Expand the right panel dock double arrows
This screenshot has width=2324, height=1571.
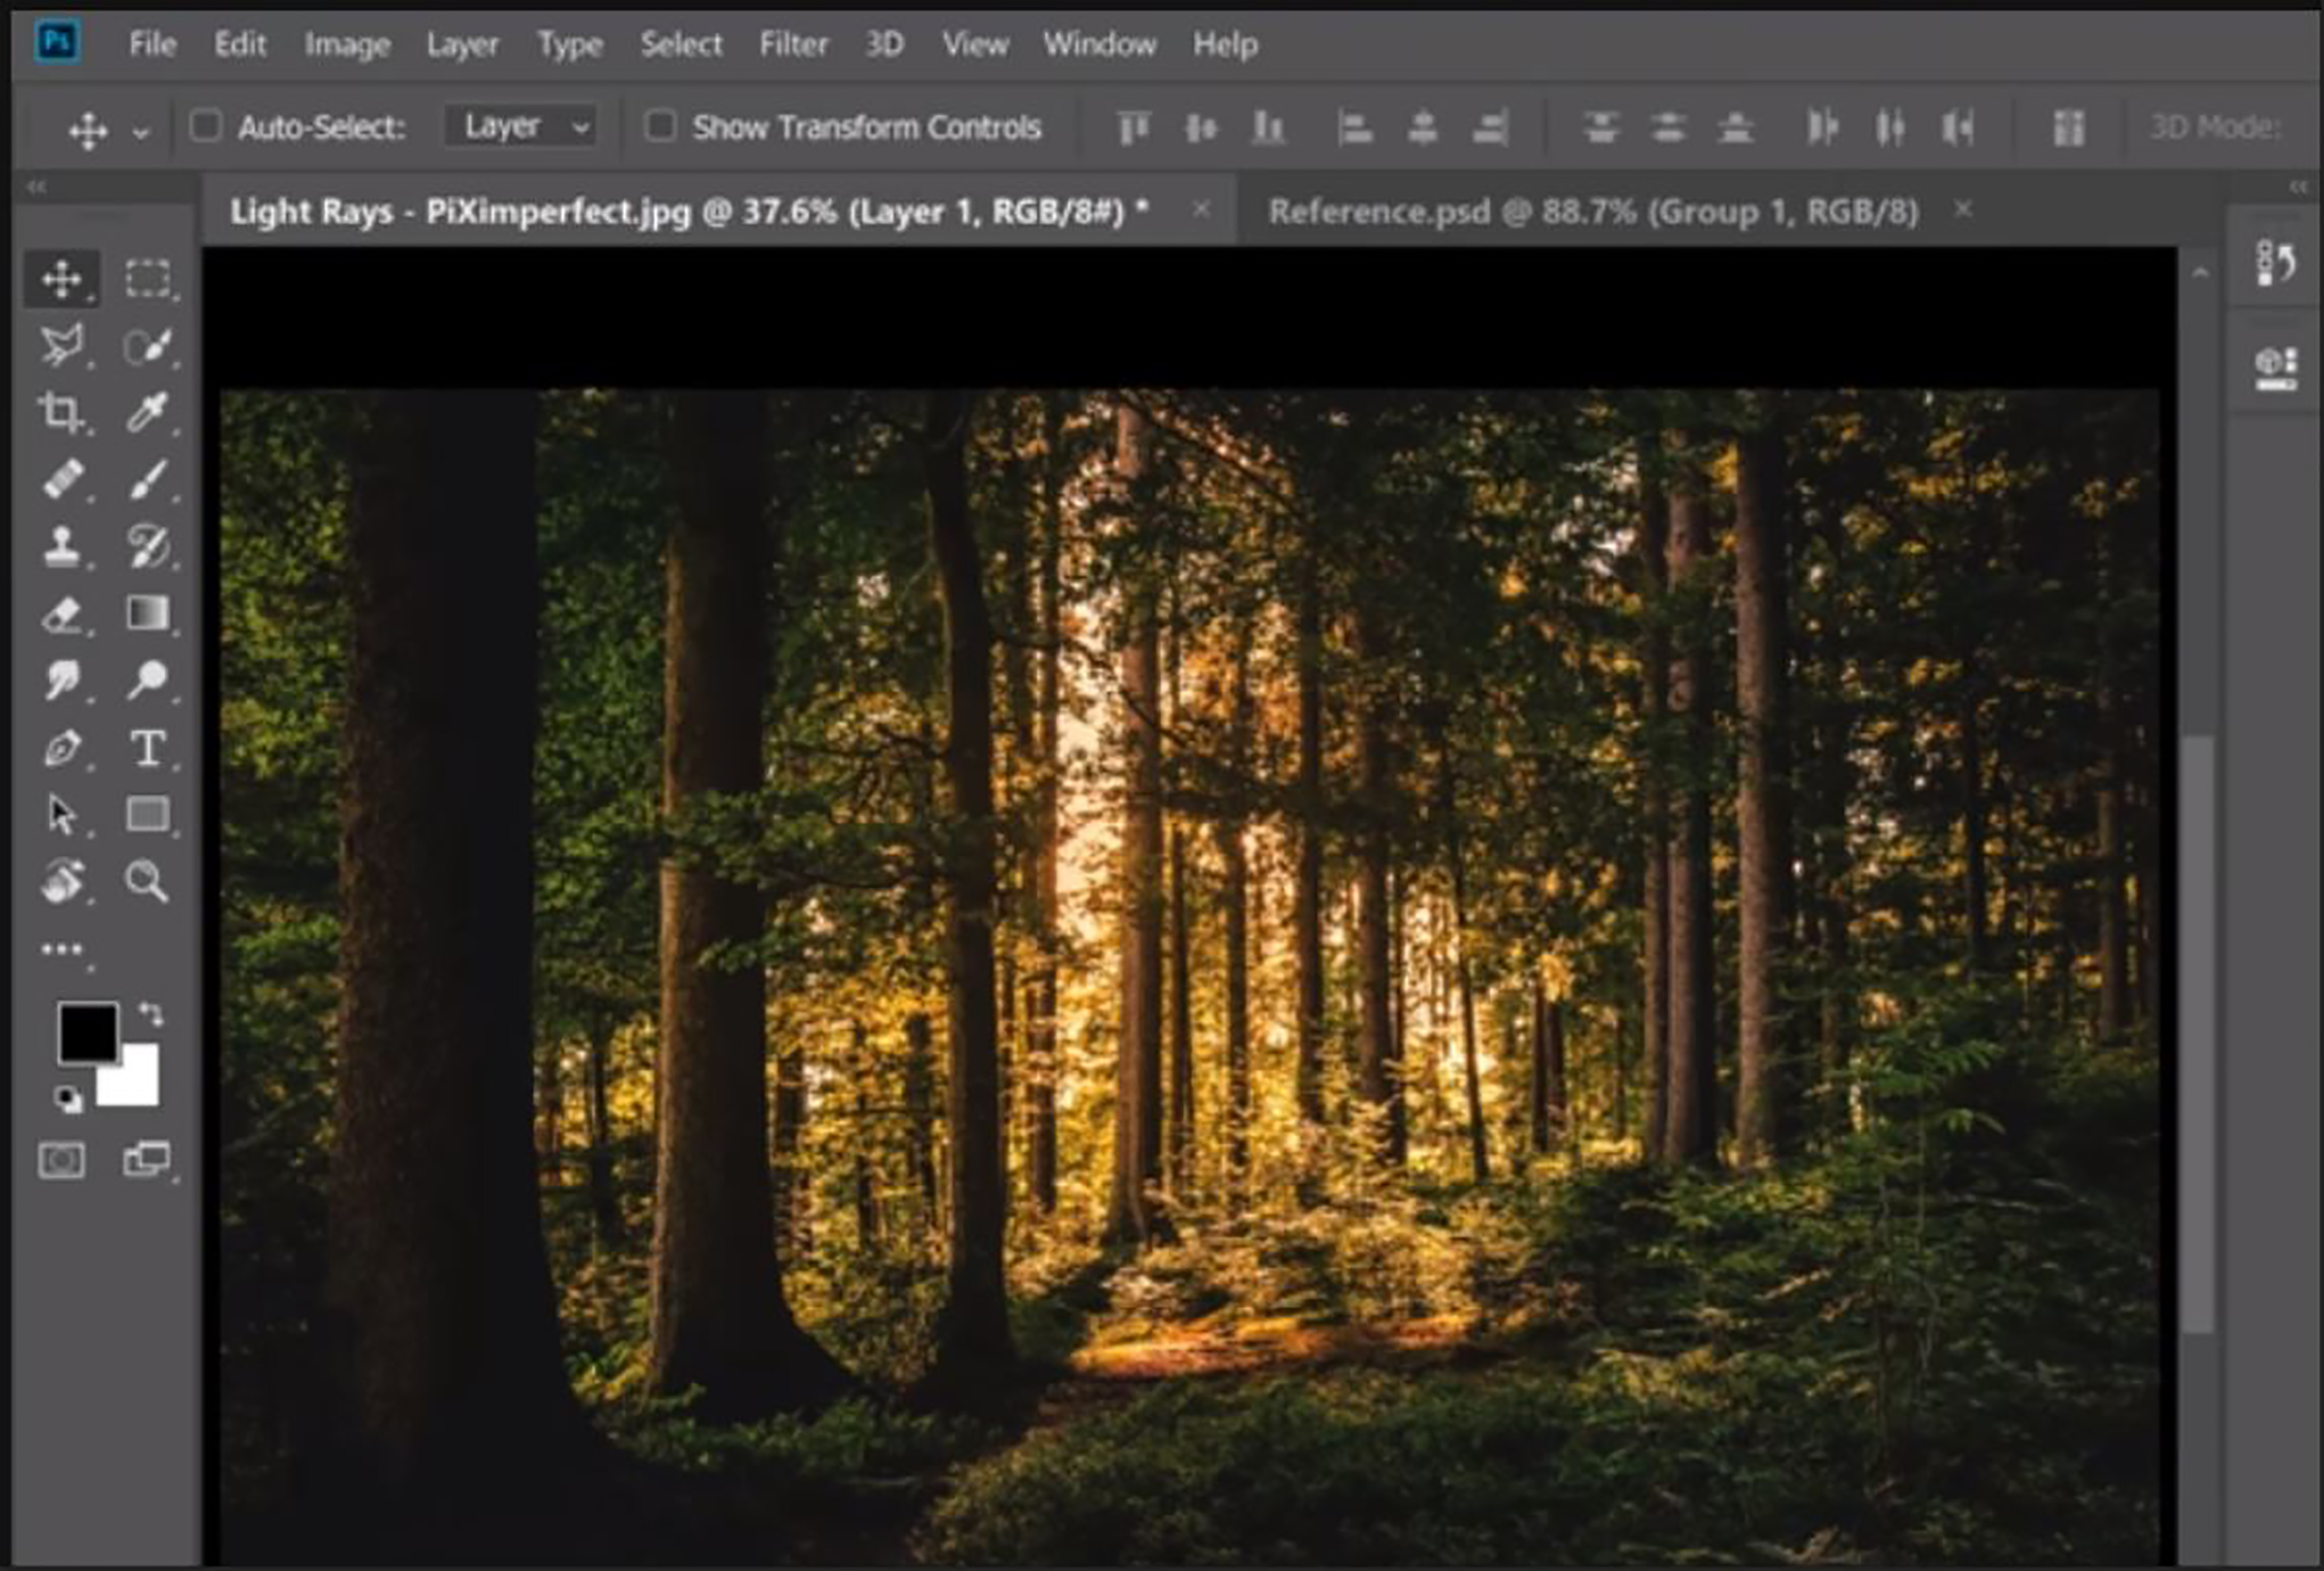(2298, 186)
